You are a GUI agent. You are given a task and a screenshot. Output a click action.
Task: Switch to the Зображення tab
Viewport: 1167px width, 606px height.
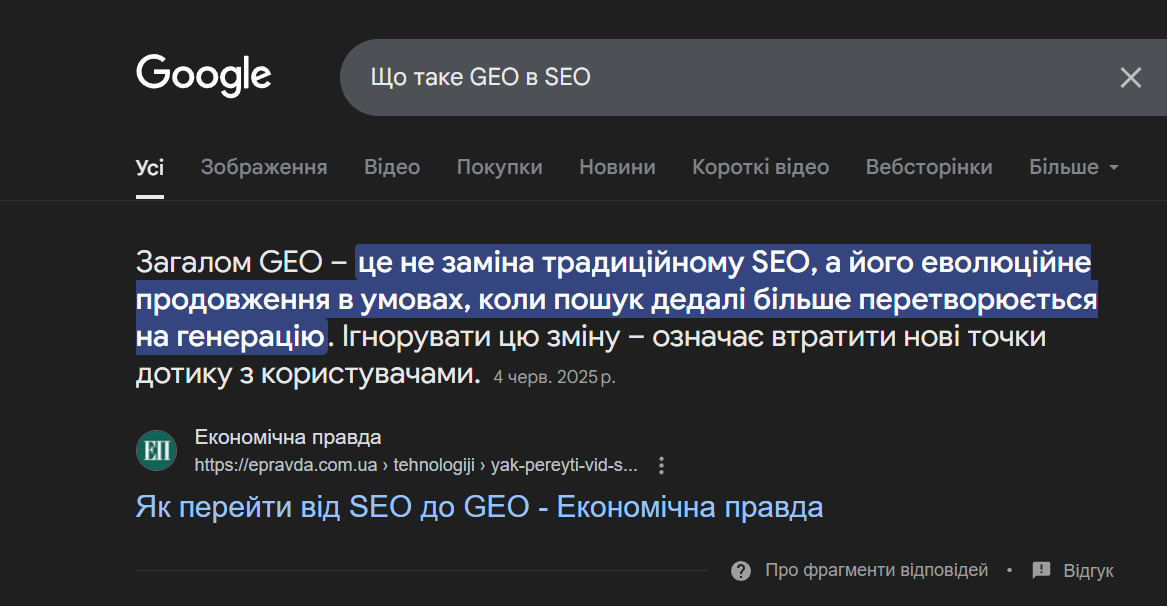(263, 167)
